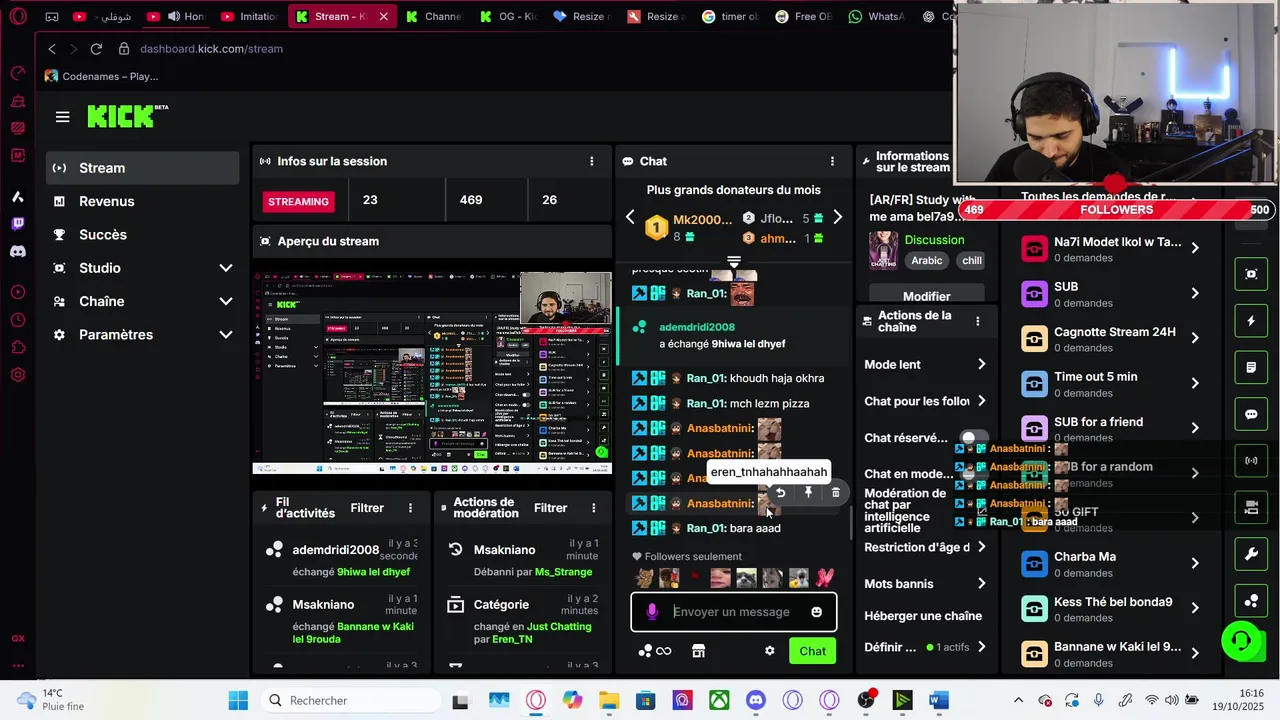
Task: Expand Studio submenu in sidebar
Action: [x=226, y=268]
